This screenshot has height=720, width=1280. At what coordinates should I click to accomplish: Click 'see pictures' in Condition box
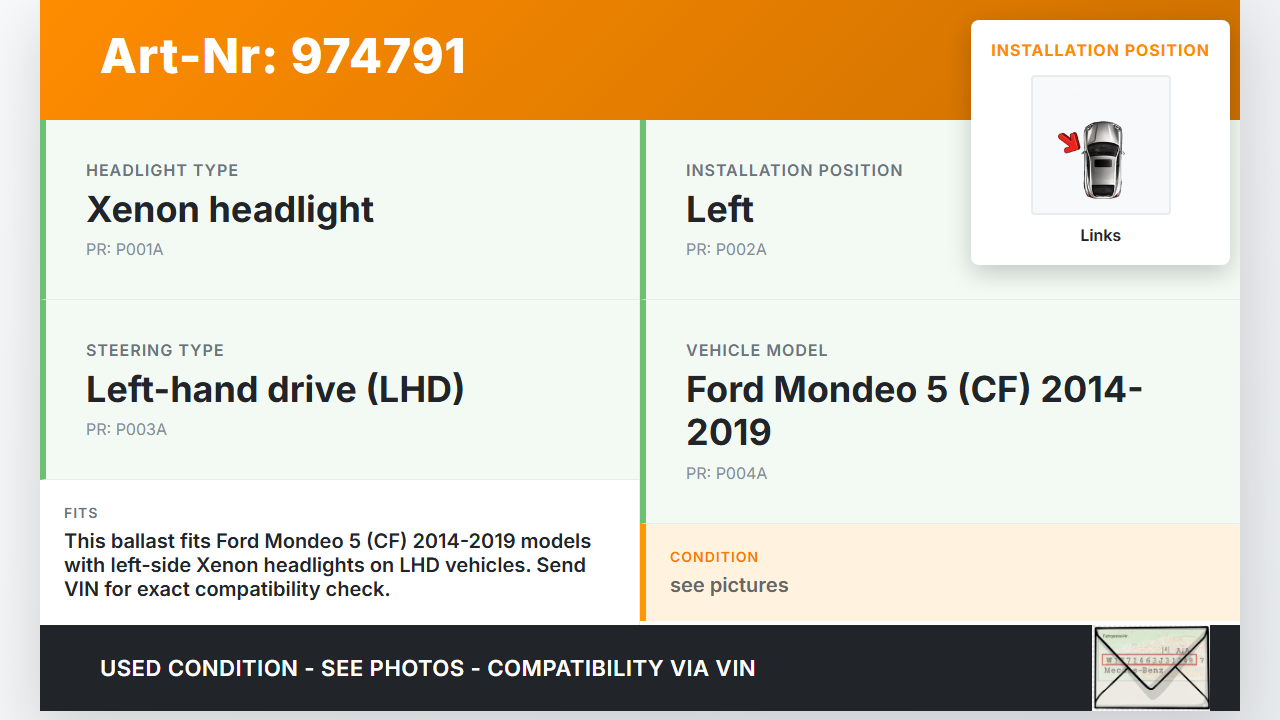(729, 585)
